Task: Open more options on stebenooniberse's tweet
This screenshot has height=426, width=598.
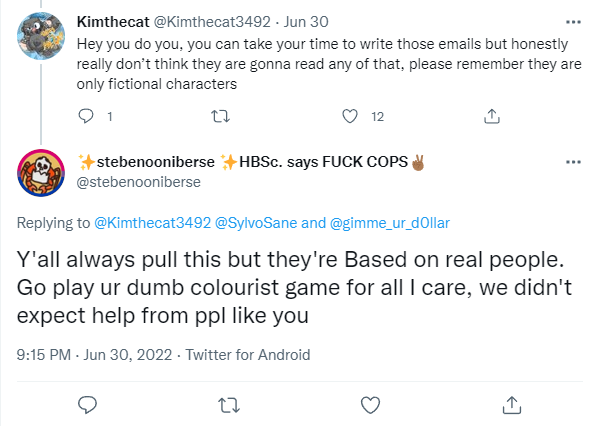Action: [573, 162]
